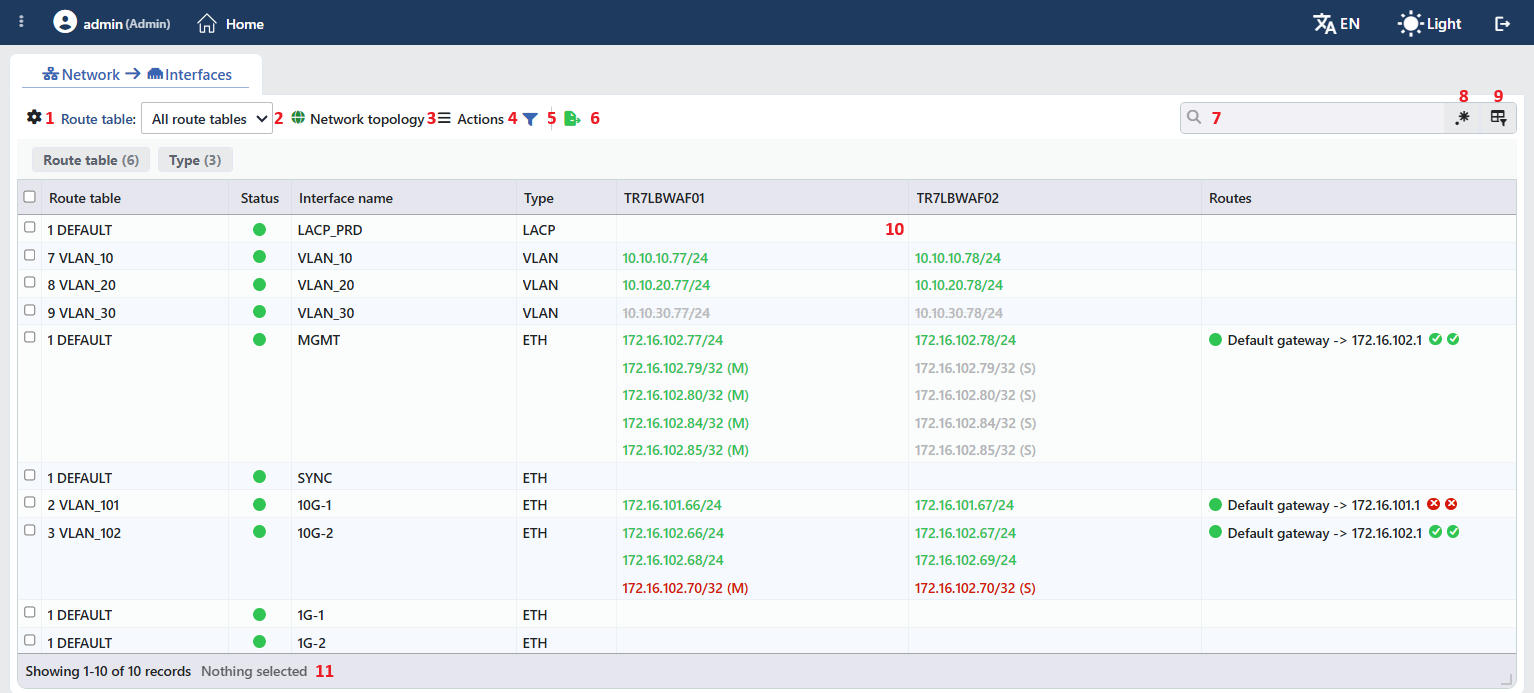Click the Interfaces tab icon
1534x693 pixels.
tap(155, 74)
